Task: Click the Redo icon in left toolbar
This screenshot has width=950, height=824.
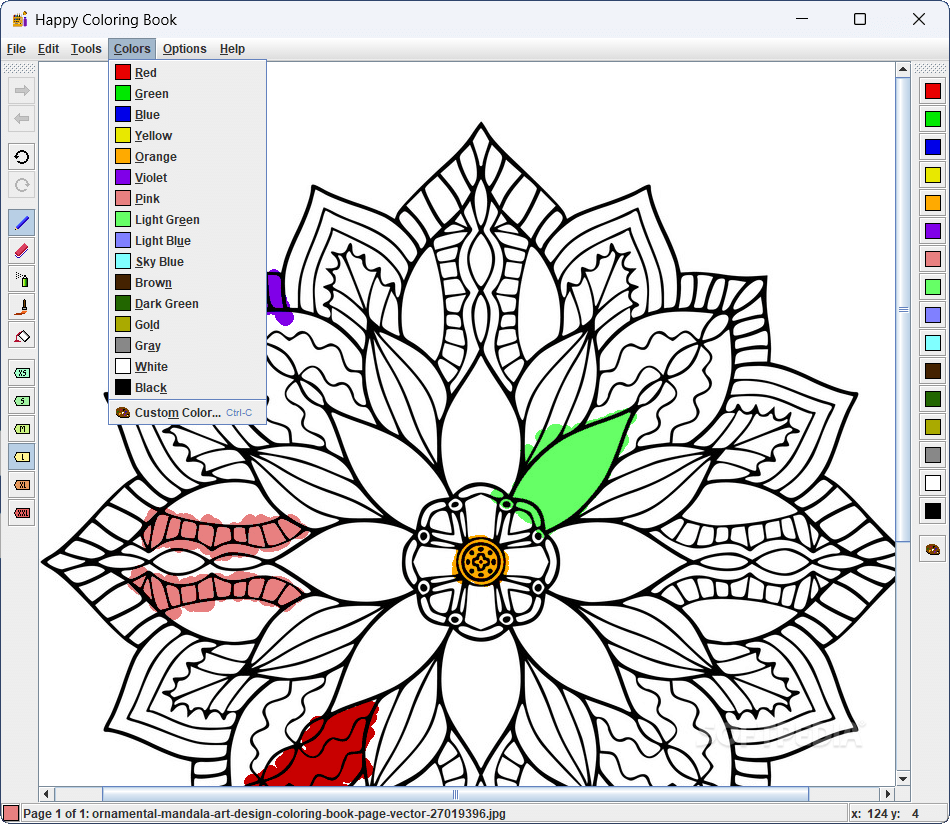Action: click(x=22, y=185)
